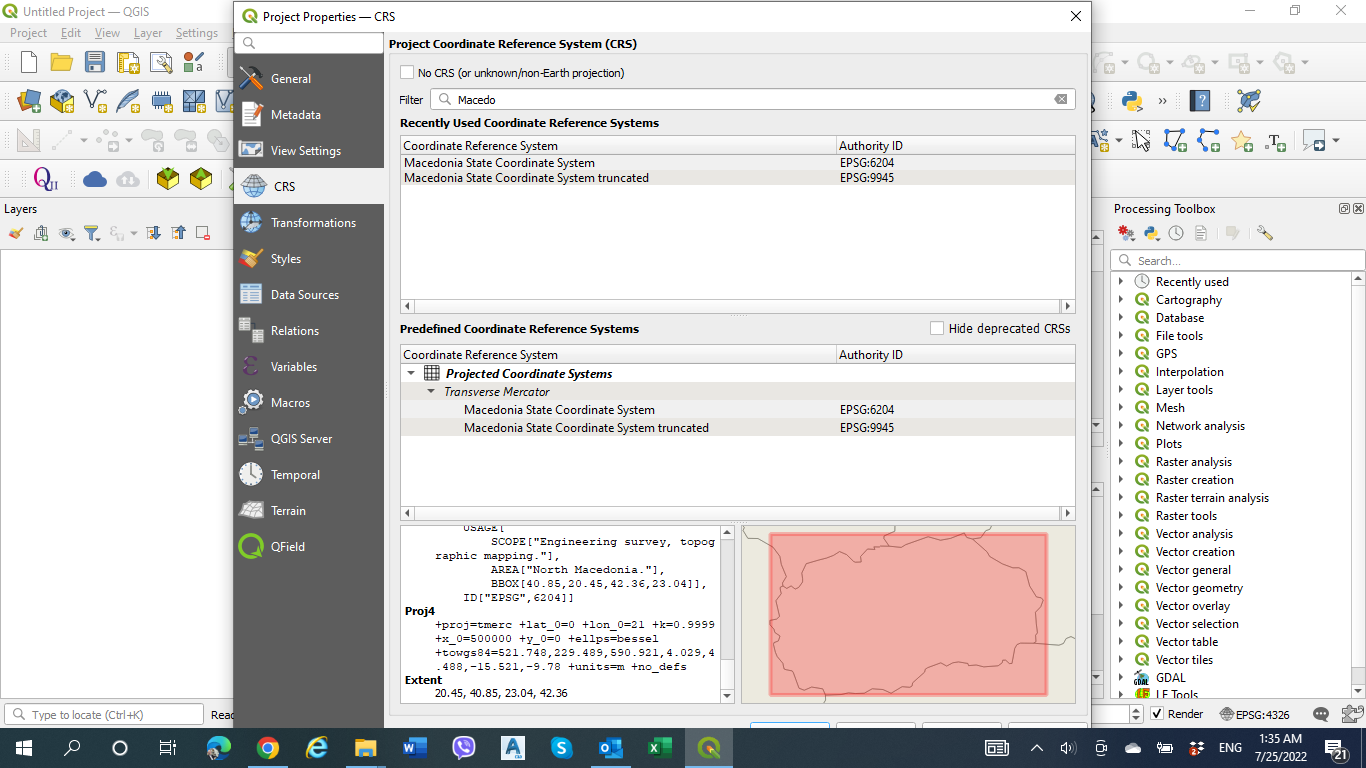This screenshot has width=1366, height=768.
Task: Collapse the Transverse Mercator group
Action: tap(431, 391)
